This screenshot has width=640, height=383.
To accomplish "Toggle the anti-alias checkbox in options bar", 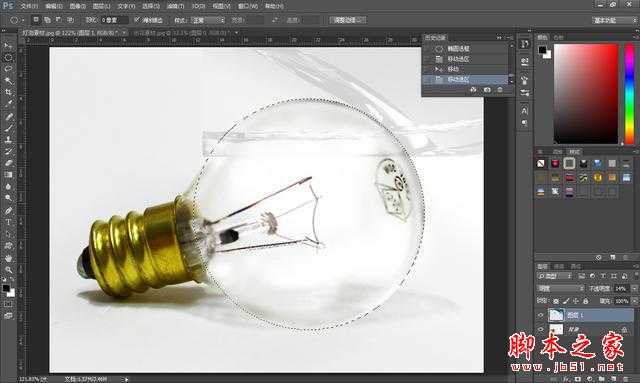I will coord(137,20).
